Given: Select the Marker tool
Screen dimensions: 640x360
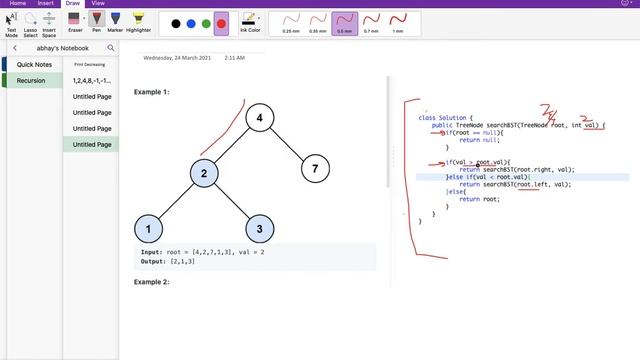Looking at the screenshot, I should pyautogui.click(x=115, y=22).
